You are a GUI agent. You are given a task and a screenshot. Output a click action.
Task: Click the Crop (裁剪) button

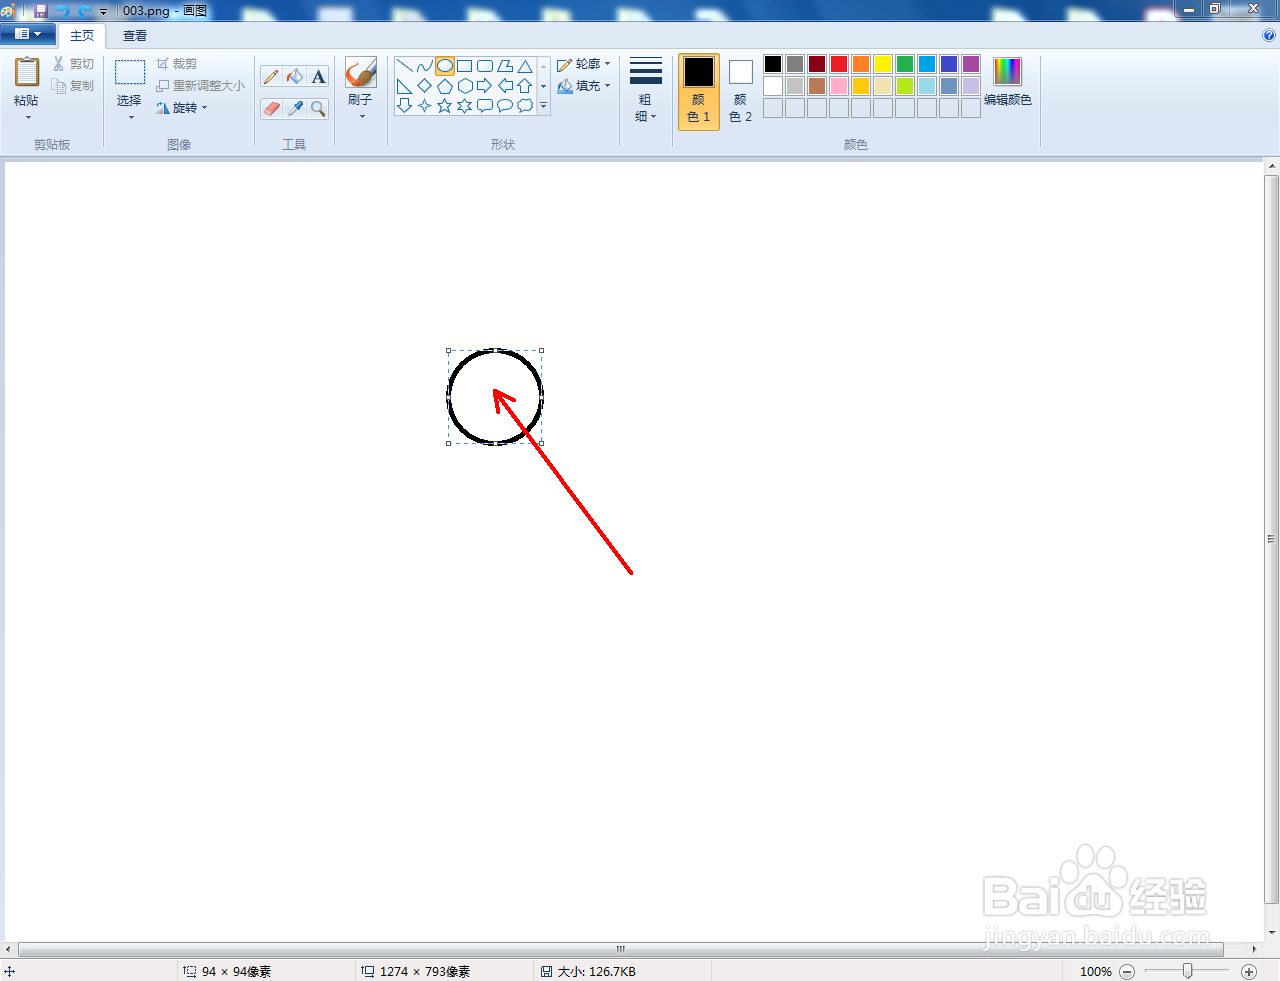[177, 64]
